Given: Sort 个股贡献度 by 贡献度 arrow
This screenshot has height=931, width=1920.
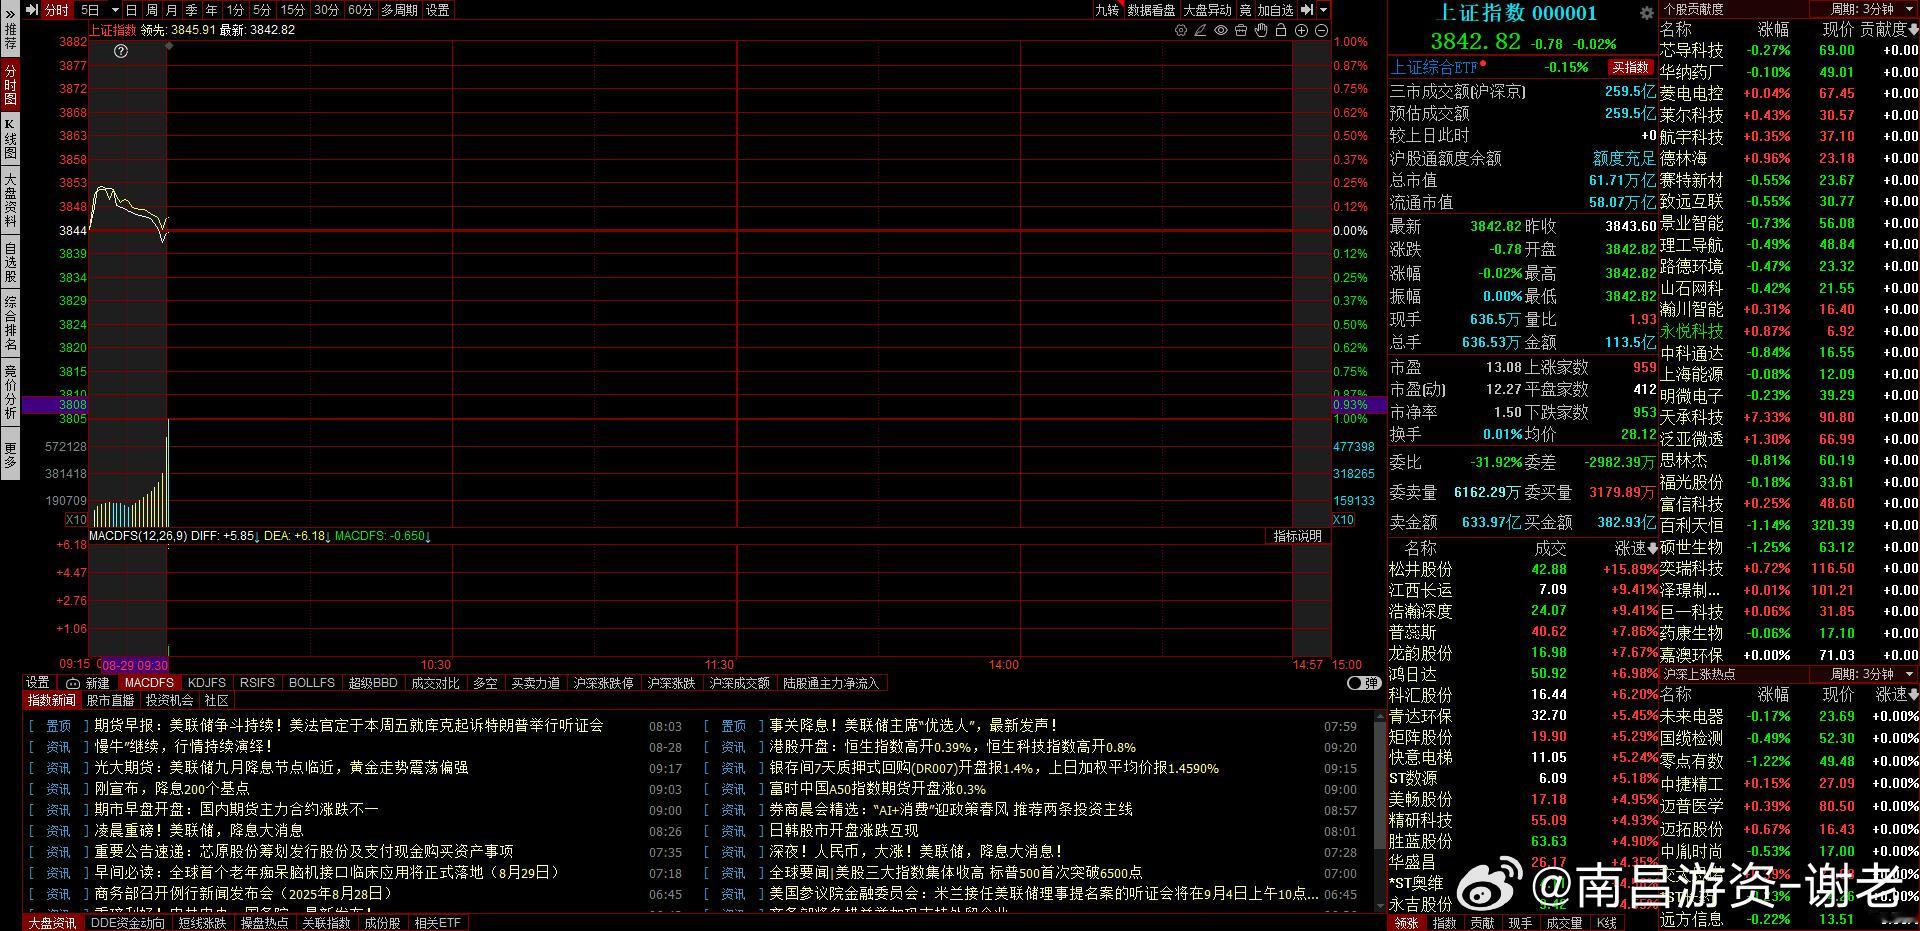Looking at the screenshot, I should 1915,30.
